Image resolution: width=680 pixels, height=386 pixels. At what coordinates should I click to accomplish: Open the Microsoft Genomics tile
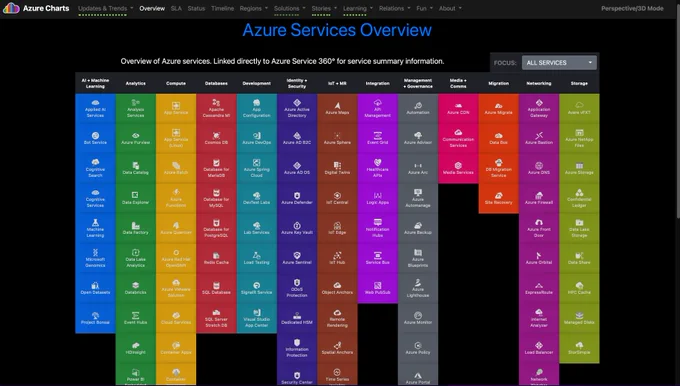(x=95, y=258)
